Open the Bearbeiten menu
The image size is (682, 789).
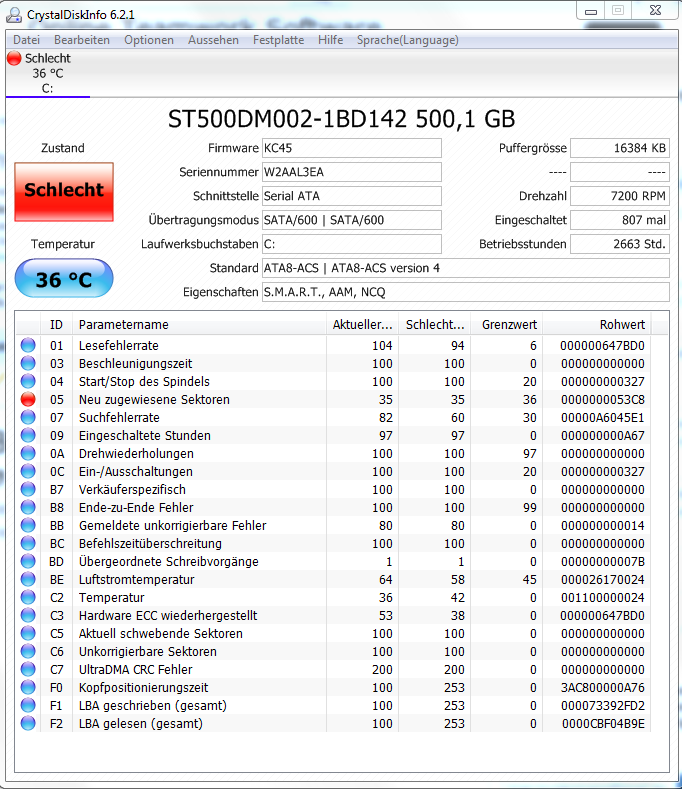point(82,40)
